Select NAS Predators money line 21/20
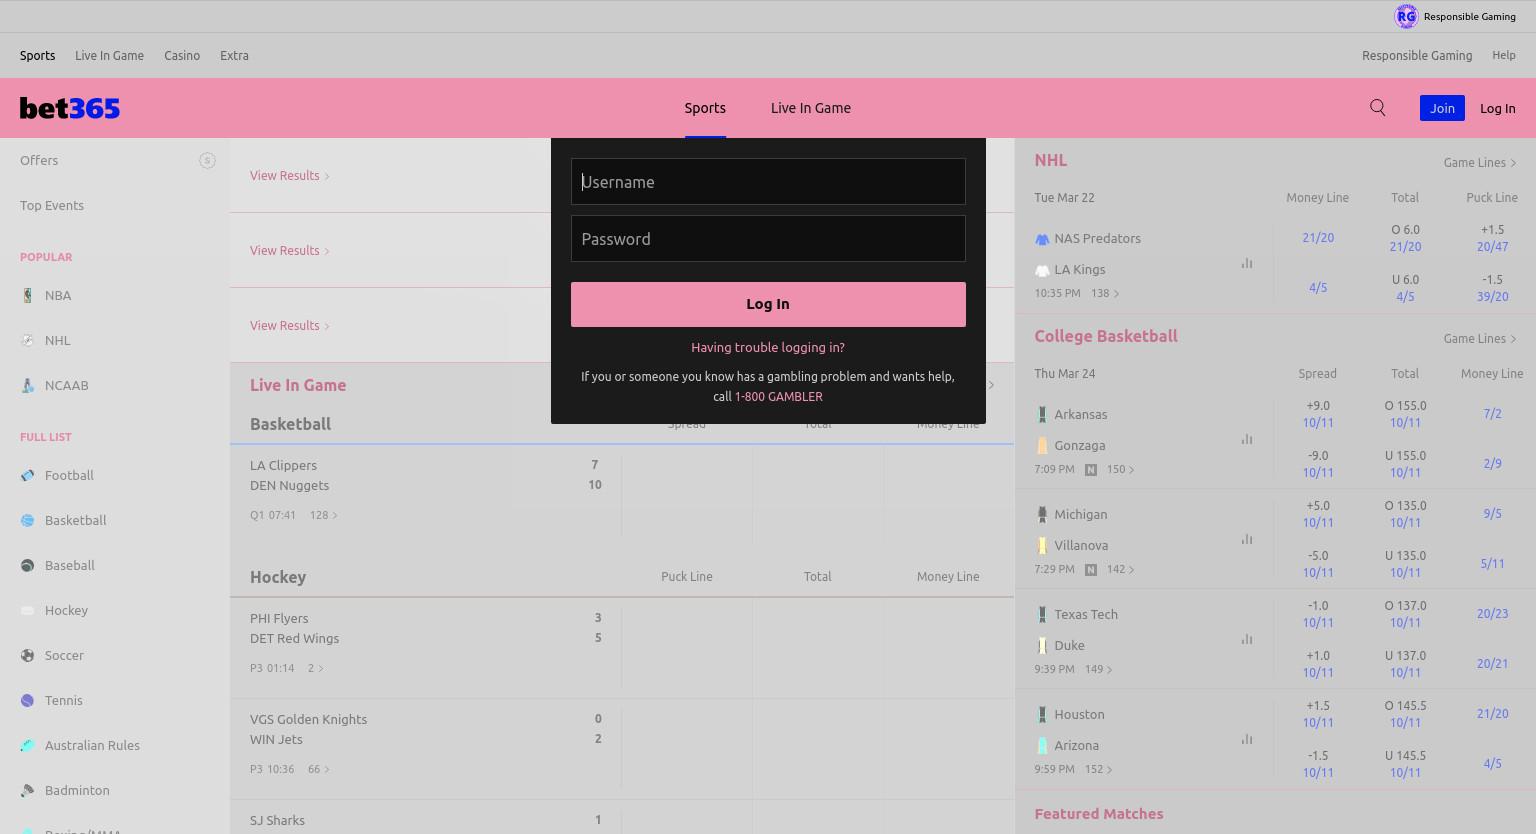The width and height of the screenshot is (1536, 834). 1317,238
